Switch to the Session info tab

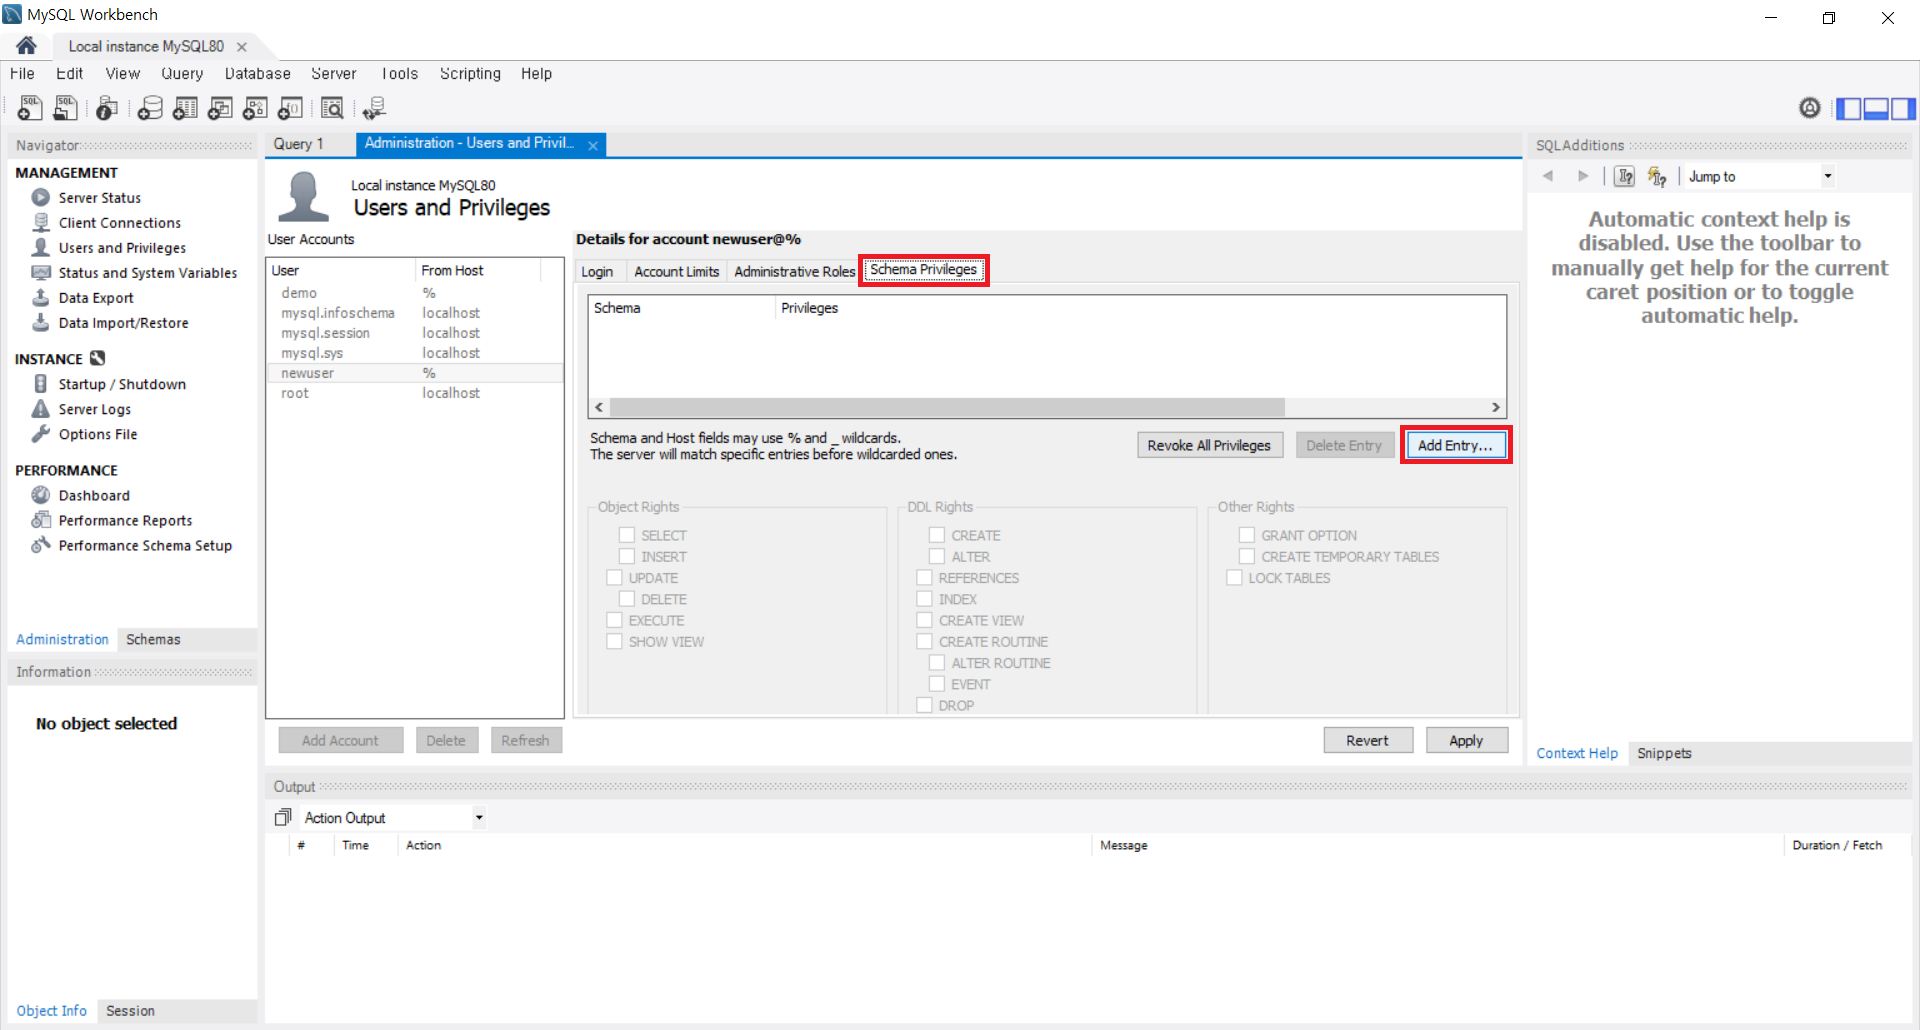tap(130, 1011)
